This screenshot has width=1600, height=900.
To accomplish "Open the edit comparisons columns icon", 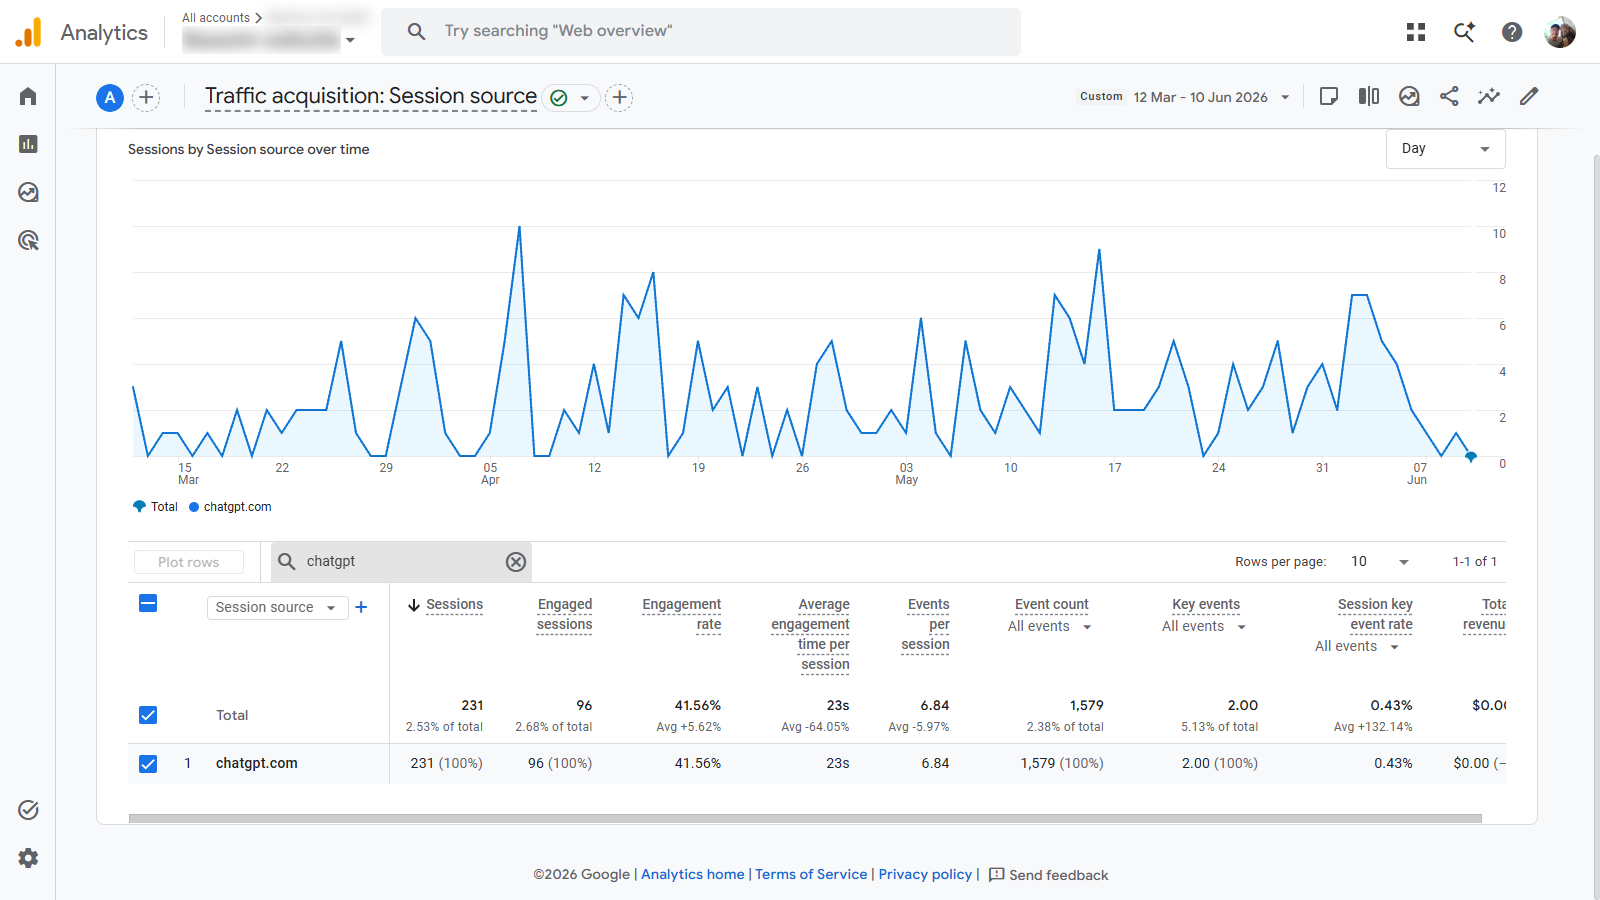I will tap(1369, 96).
